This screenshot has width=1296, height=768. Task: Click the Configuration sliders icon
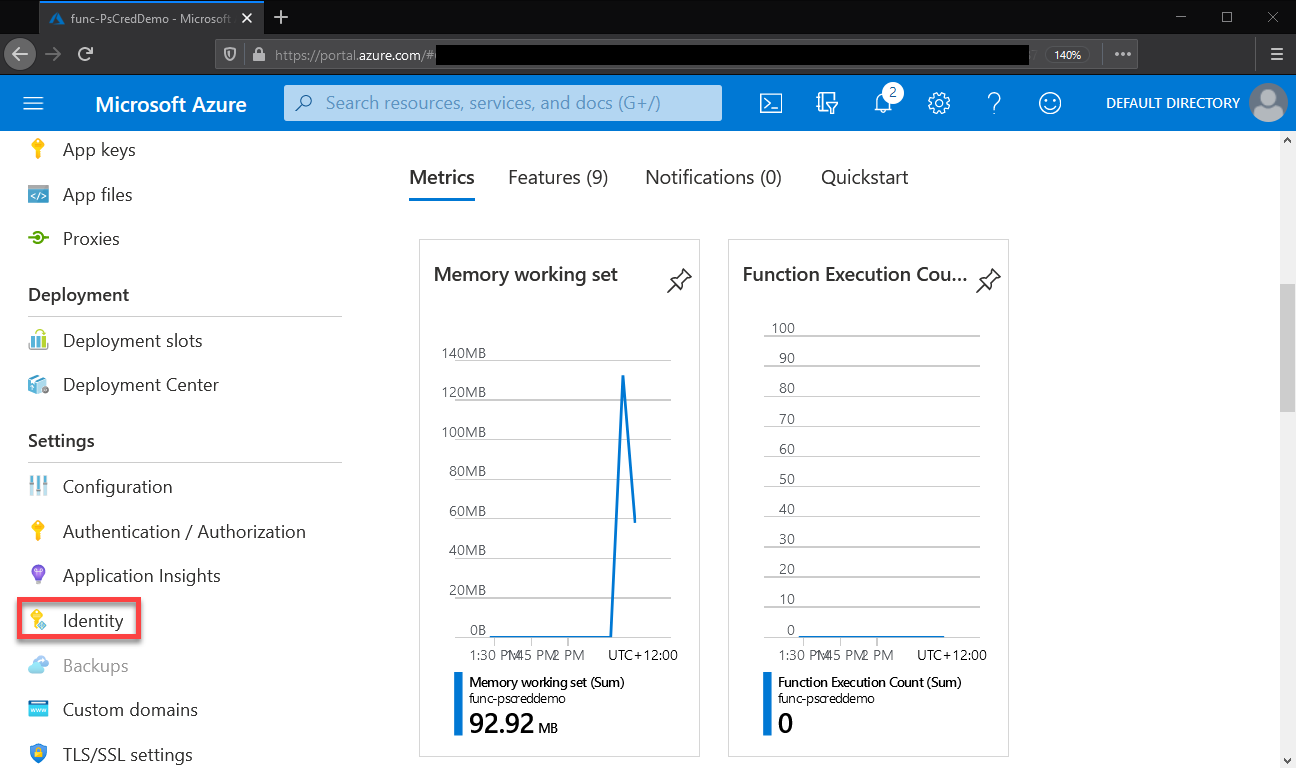[x=38, y=487]
